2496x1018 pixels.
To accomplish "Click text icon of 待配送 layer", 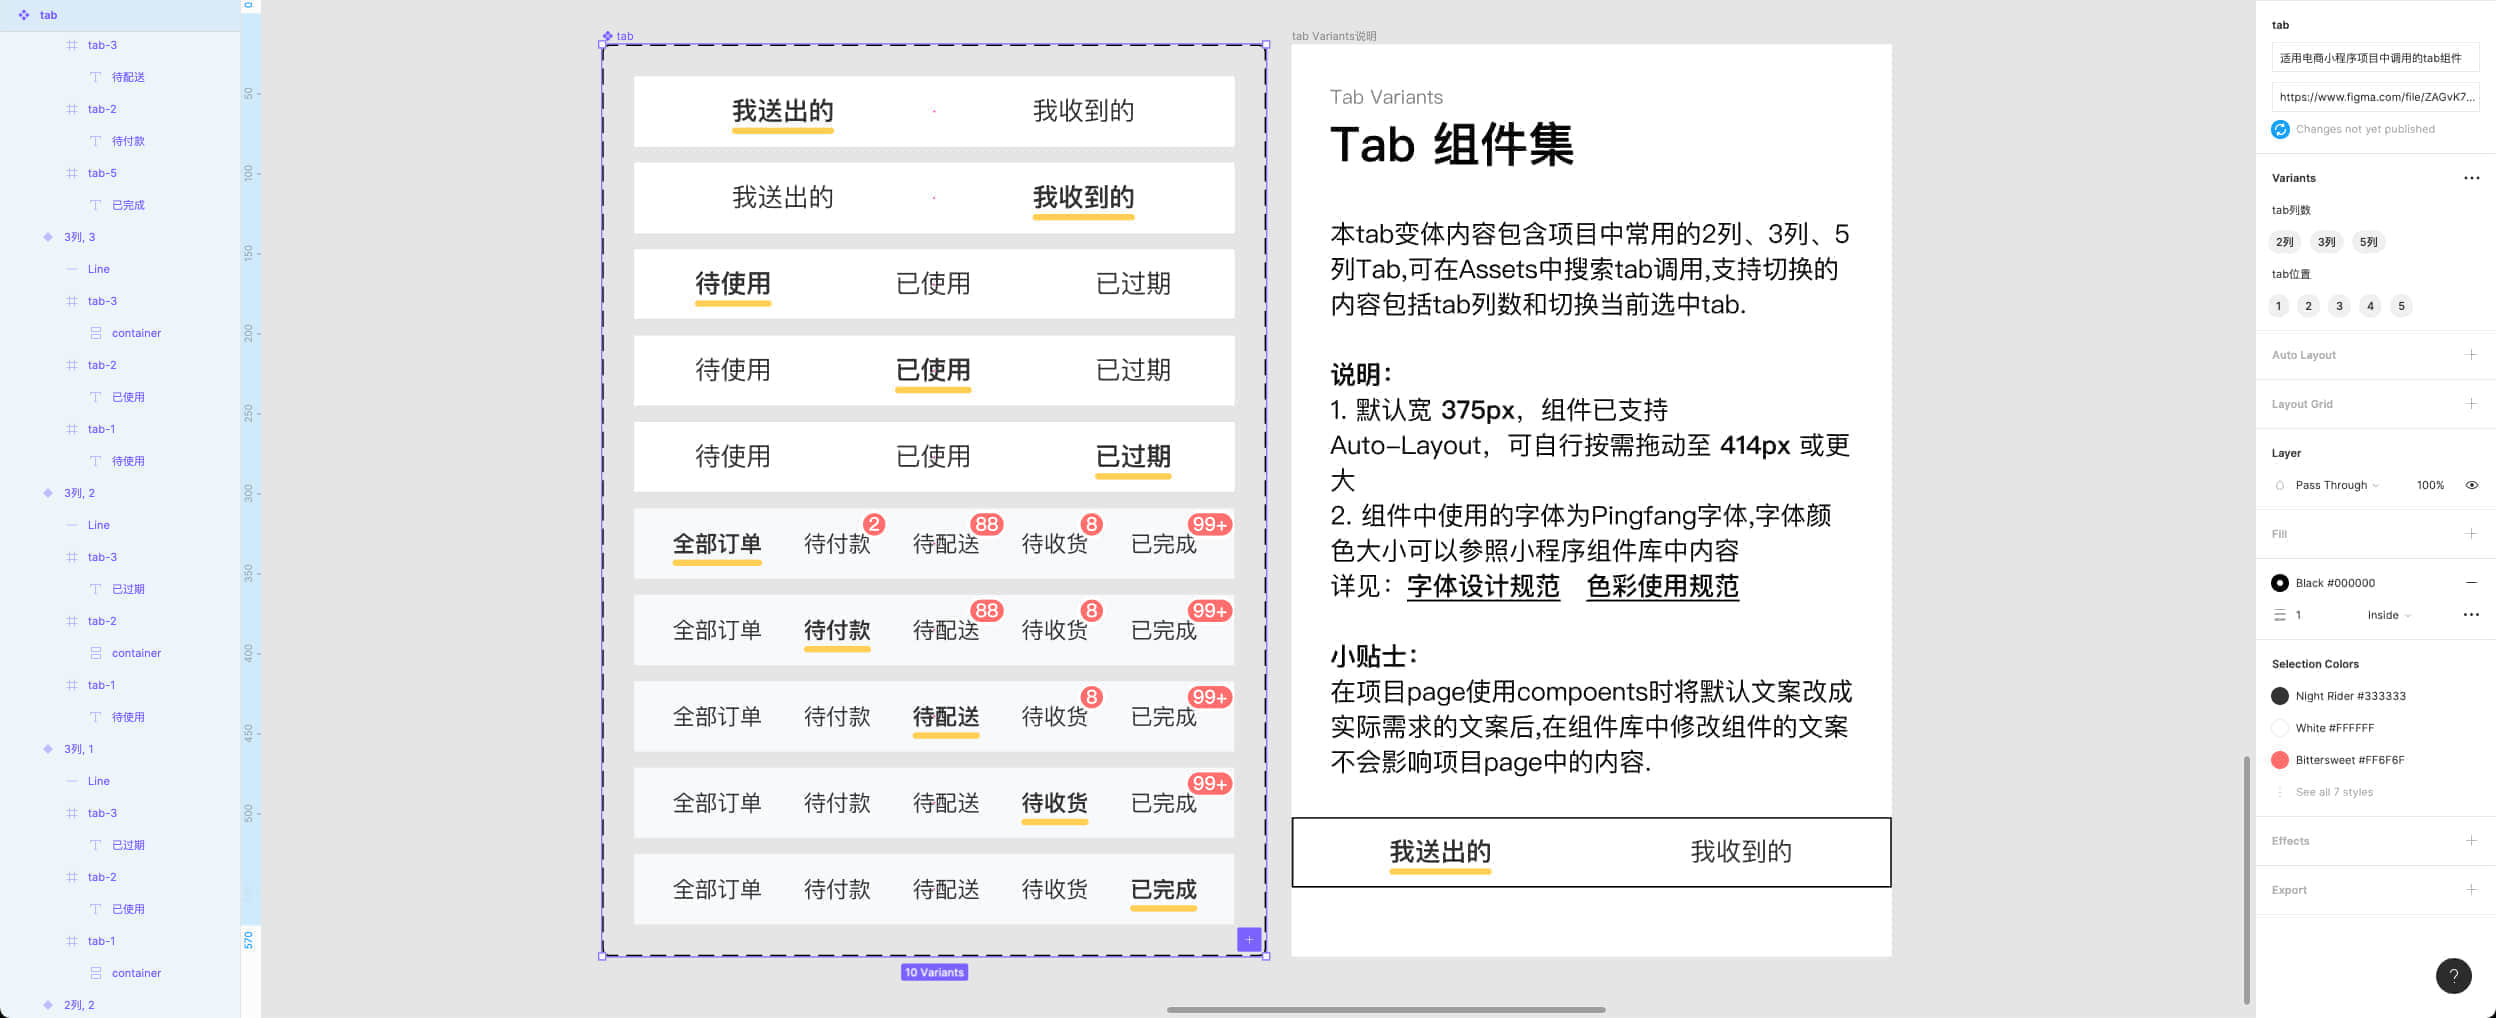I will [x=95, y=77].
